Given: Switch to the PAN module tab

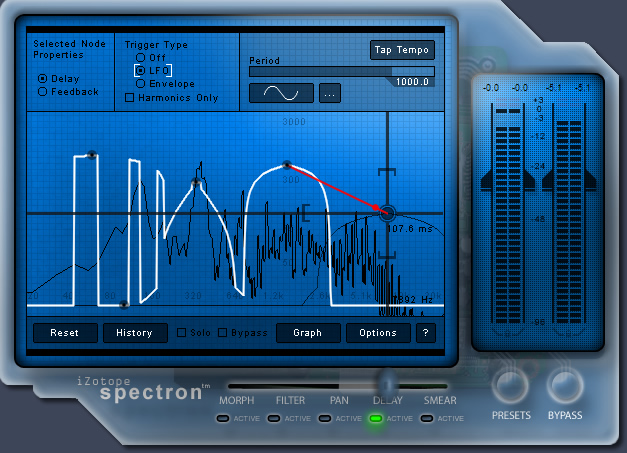Looking at the screenshot, I should point(339,400).
